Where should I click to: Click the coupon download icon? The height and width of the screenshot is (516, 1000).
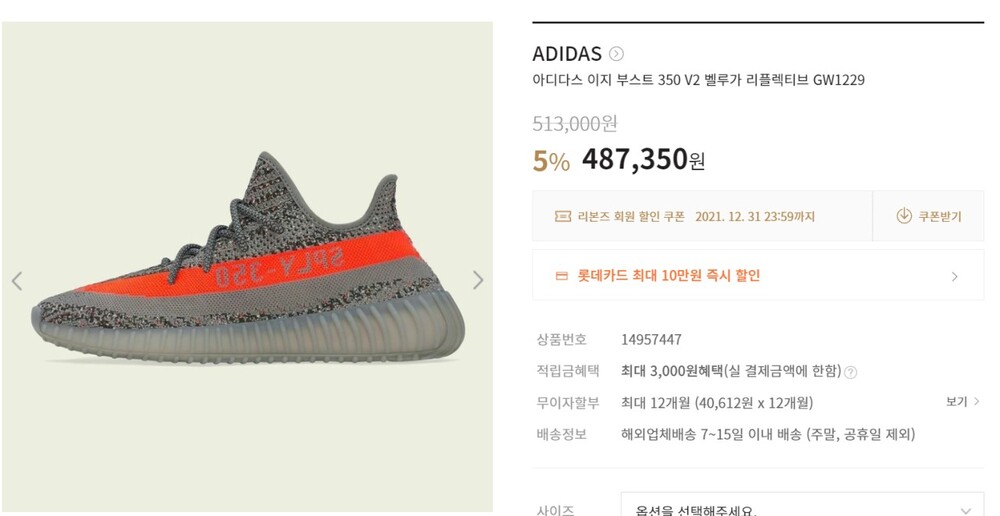click(904, 216)
